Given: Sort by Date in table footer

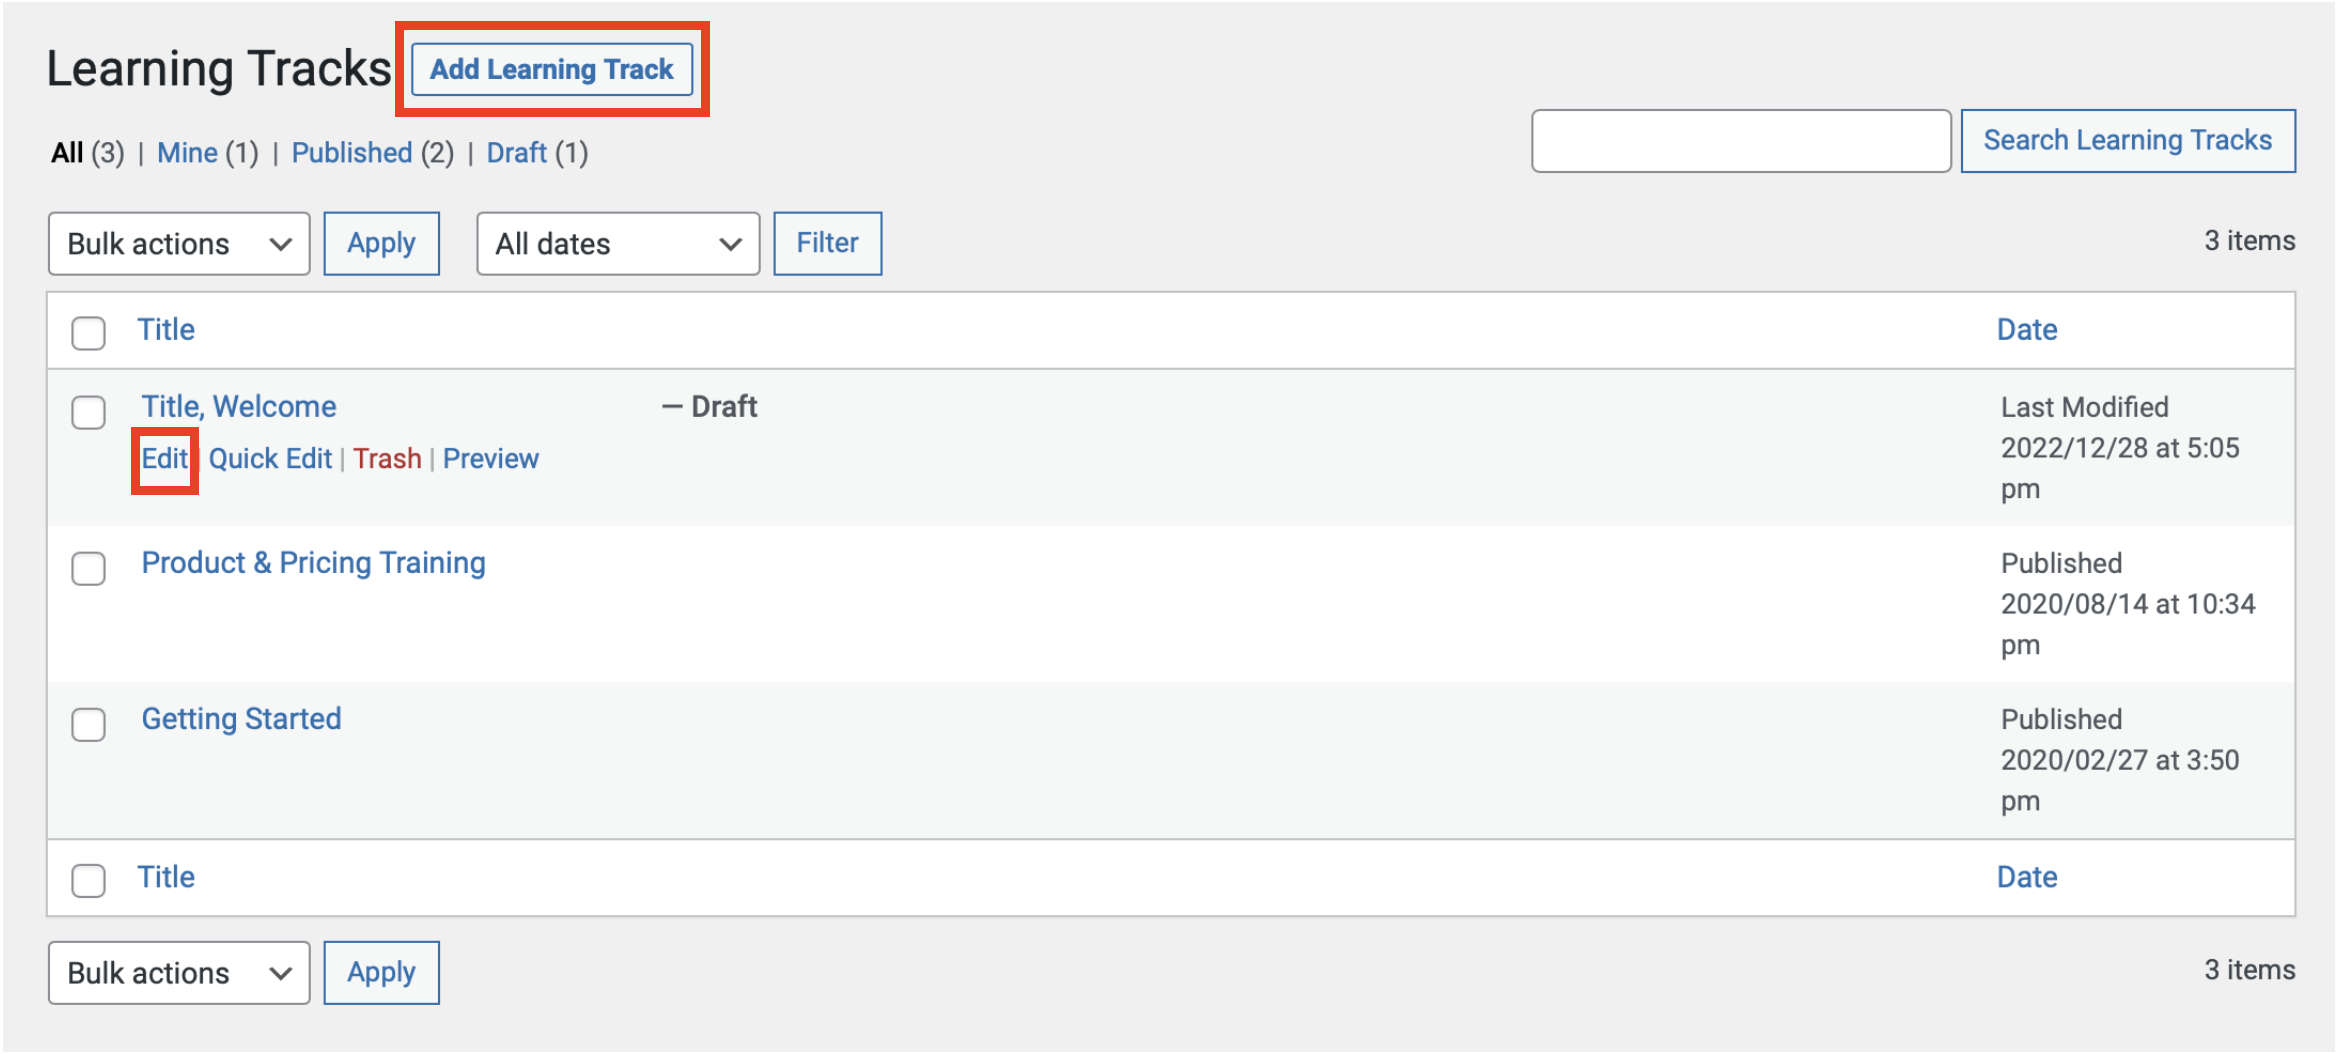Looking at the screenshot, I should (x=2027, y=877).
